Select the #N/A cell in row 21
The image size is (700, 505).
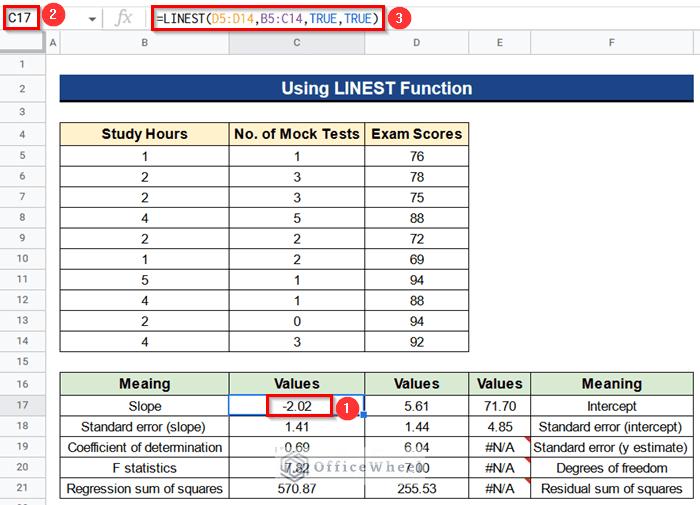(x=500, y=488)
